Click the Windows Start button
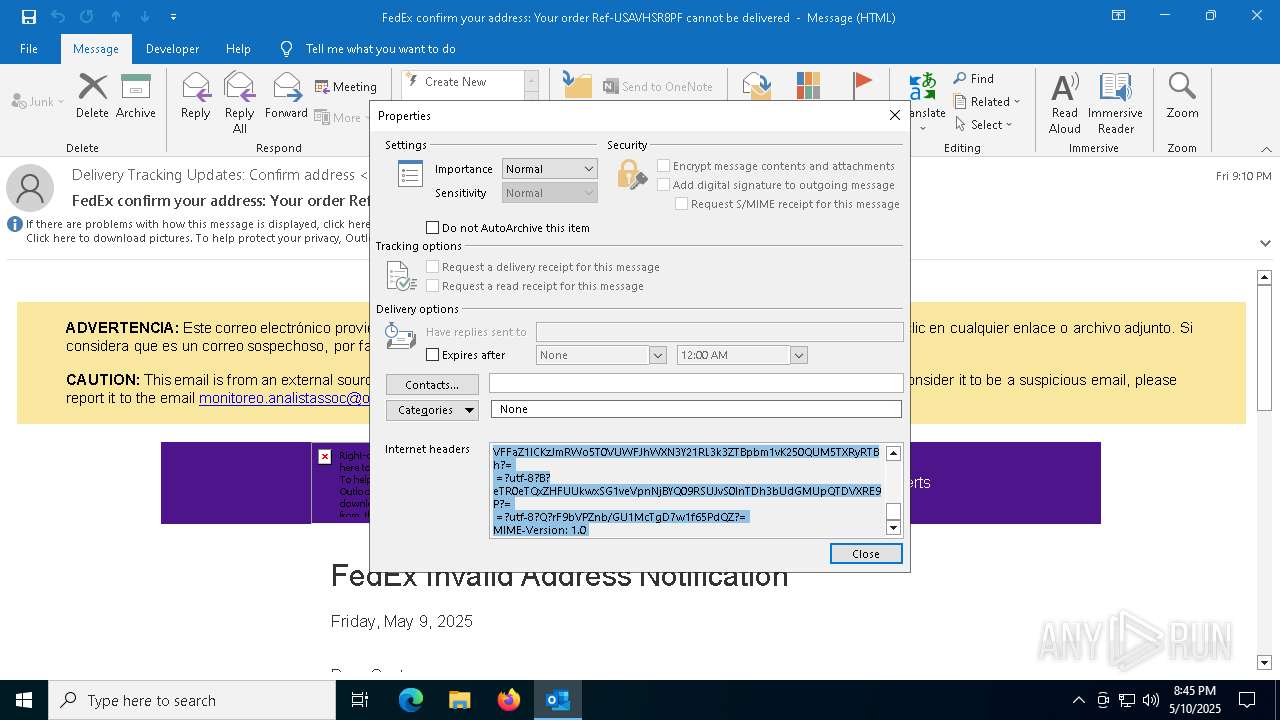Screen dimensions: 1280x720 tap(24, 700)
